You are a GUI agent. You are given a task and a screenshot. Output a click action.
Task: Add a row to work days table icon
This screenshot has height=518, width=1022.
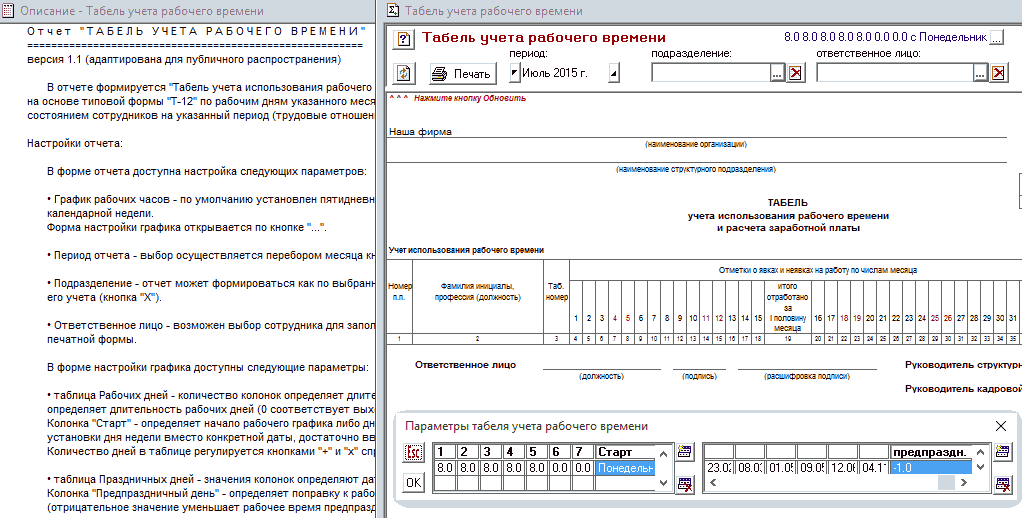coord(684,451)
